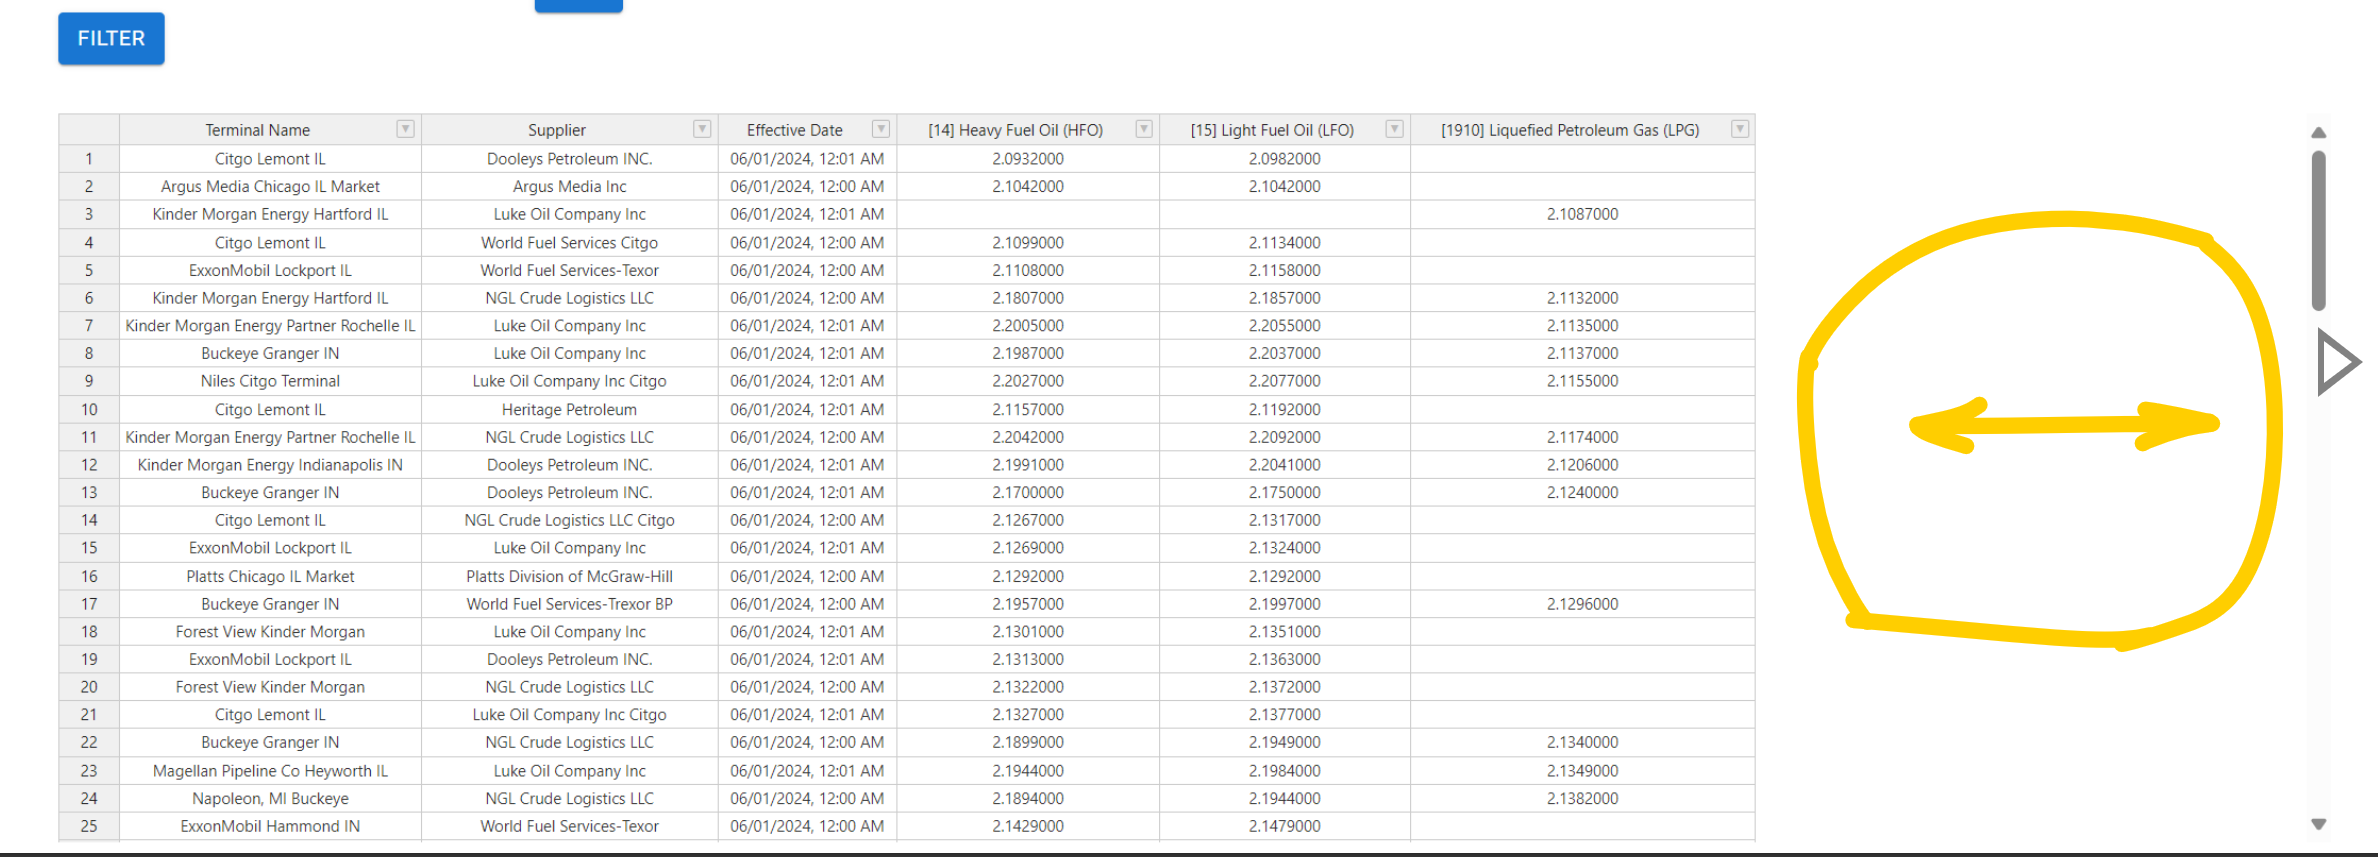The width and height of the screenshot is (2378, 857).
Task: Click the vertical scrollbar thumb
Action: (x=2318, y=230)
